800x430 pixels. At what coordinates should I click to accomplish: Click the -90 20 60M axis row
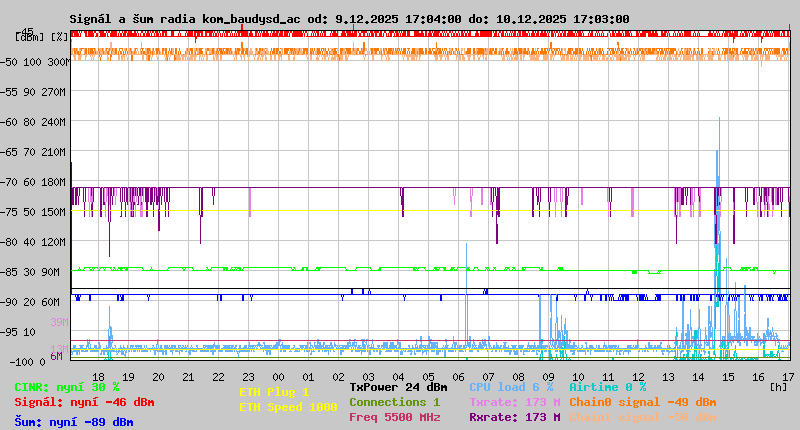point(30,302)
